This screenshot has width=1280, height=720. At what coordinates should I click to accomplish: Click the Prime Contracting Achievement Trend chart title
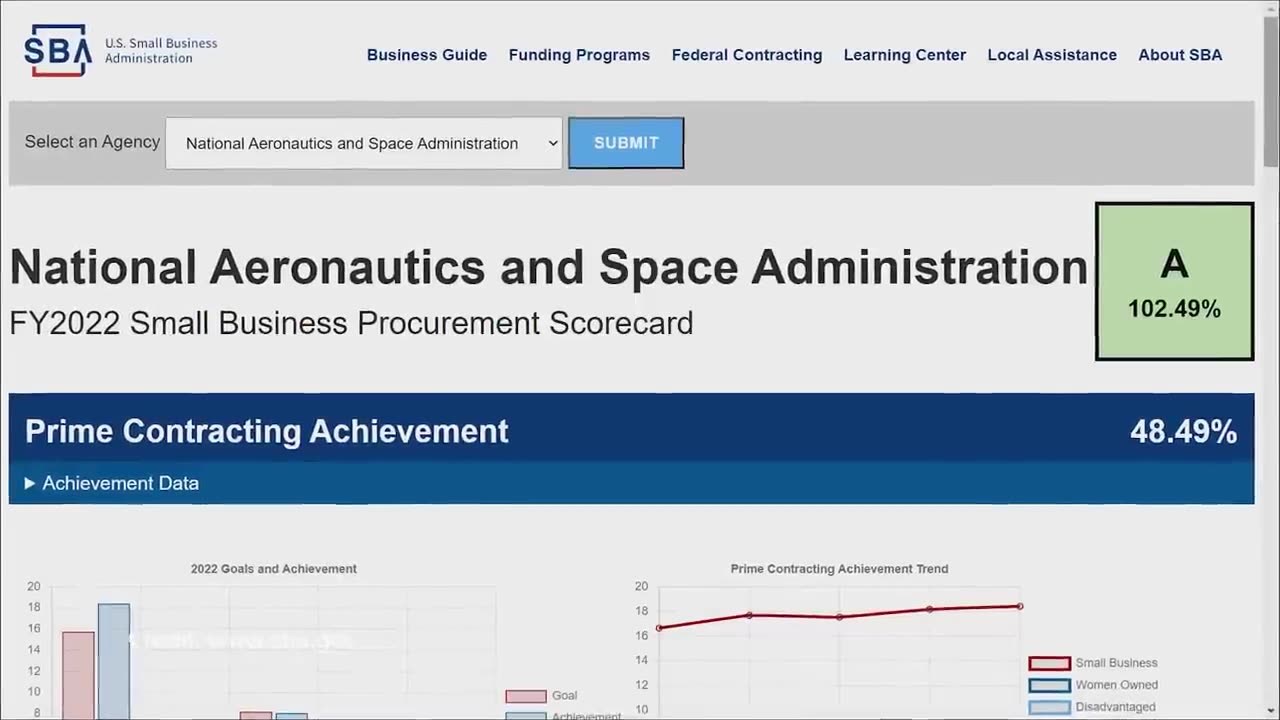(x=839, y=569)
